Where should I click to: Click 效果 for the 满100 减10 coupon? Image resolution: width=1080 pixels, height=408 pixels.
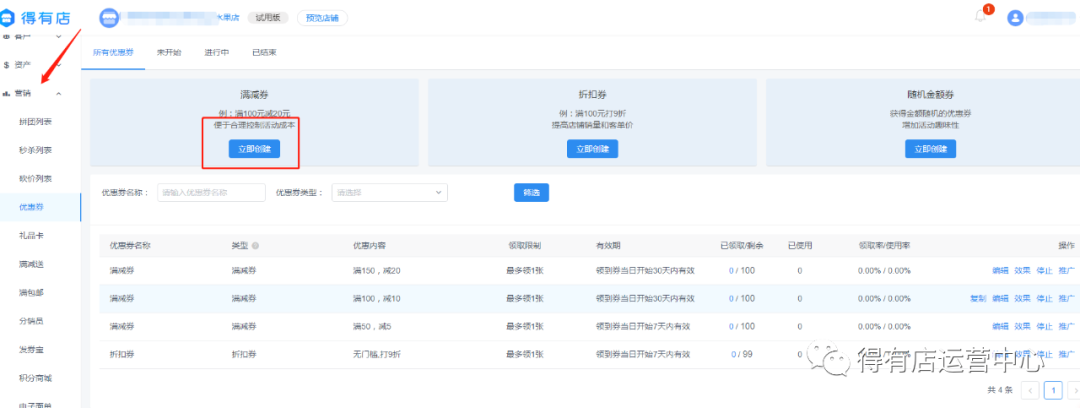(1022, 298)
